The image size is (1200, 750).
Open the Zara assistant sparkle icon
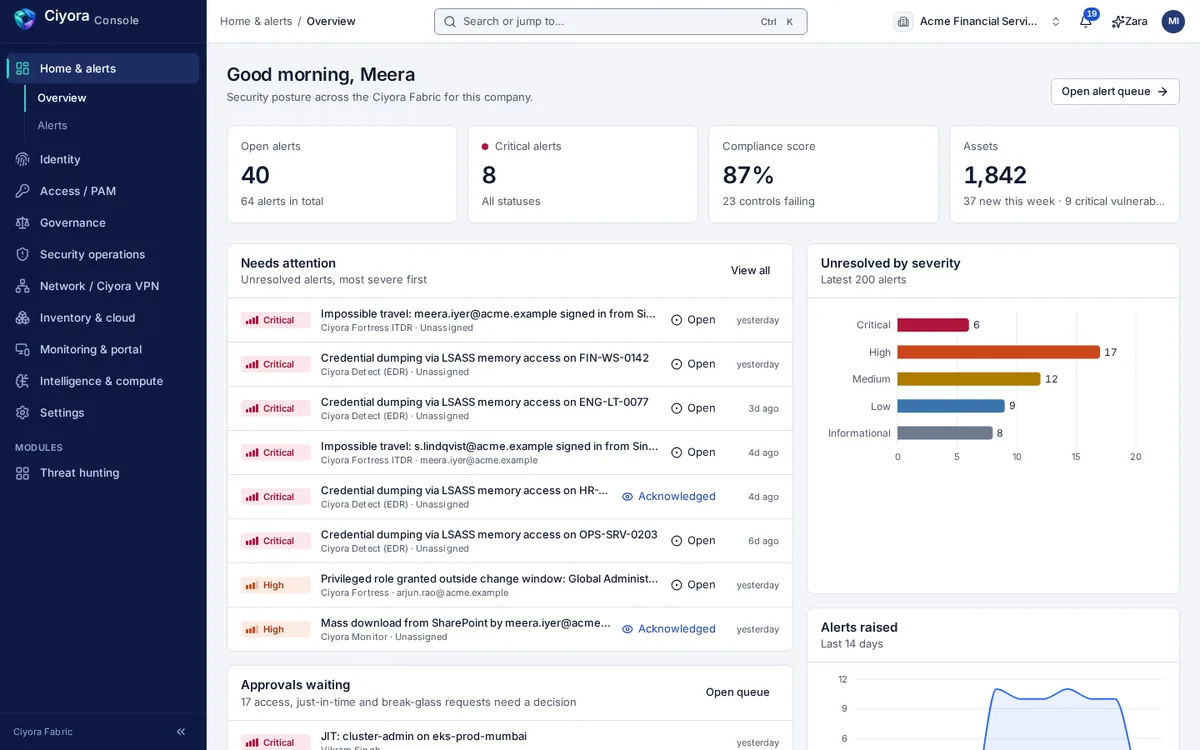[x=1117, y=21]
